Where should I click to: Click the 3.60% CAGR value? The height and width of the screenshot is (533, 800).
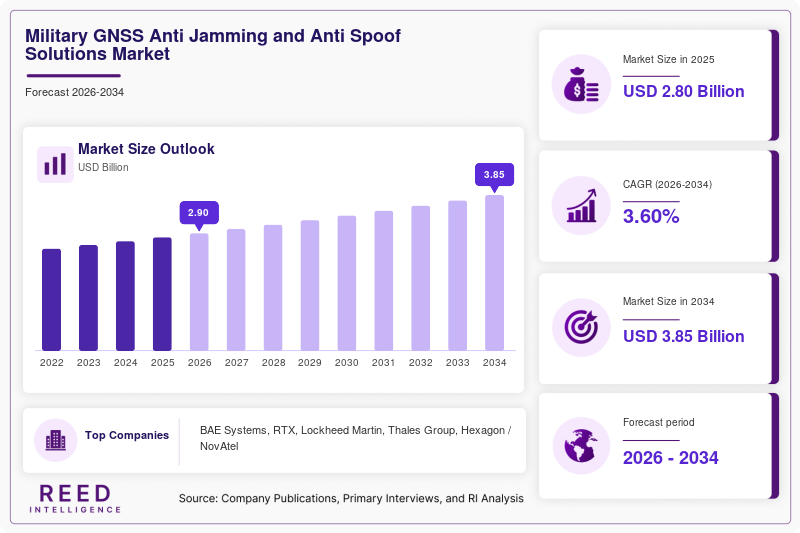pos(651,216)
